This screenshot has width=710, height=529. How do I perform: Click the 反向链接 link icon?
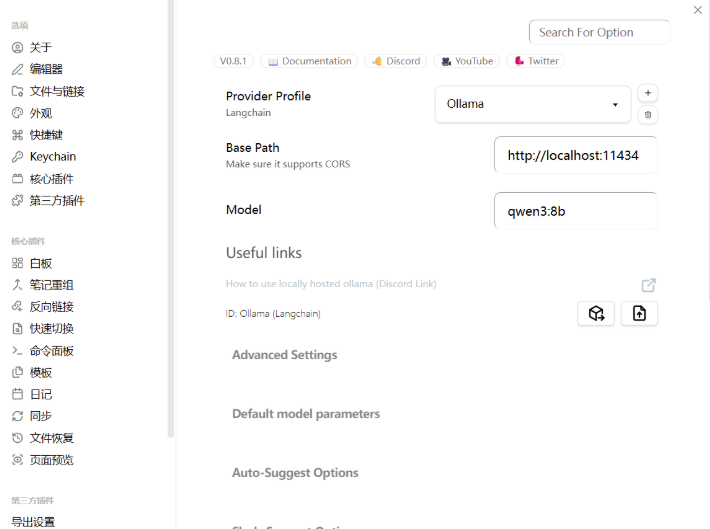[x=17, y=307]
